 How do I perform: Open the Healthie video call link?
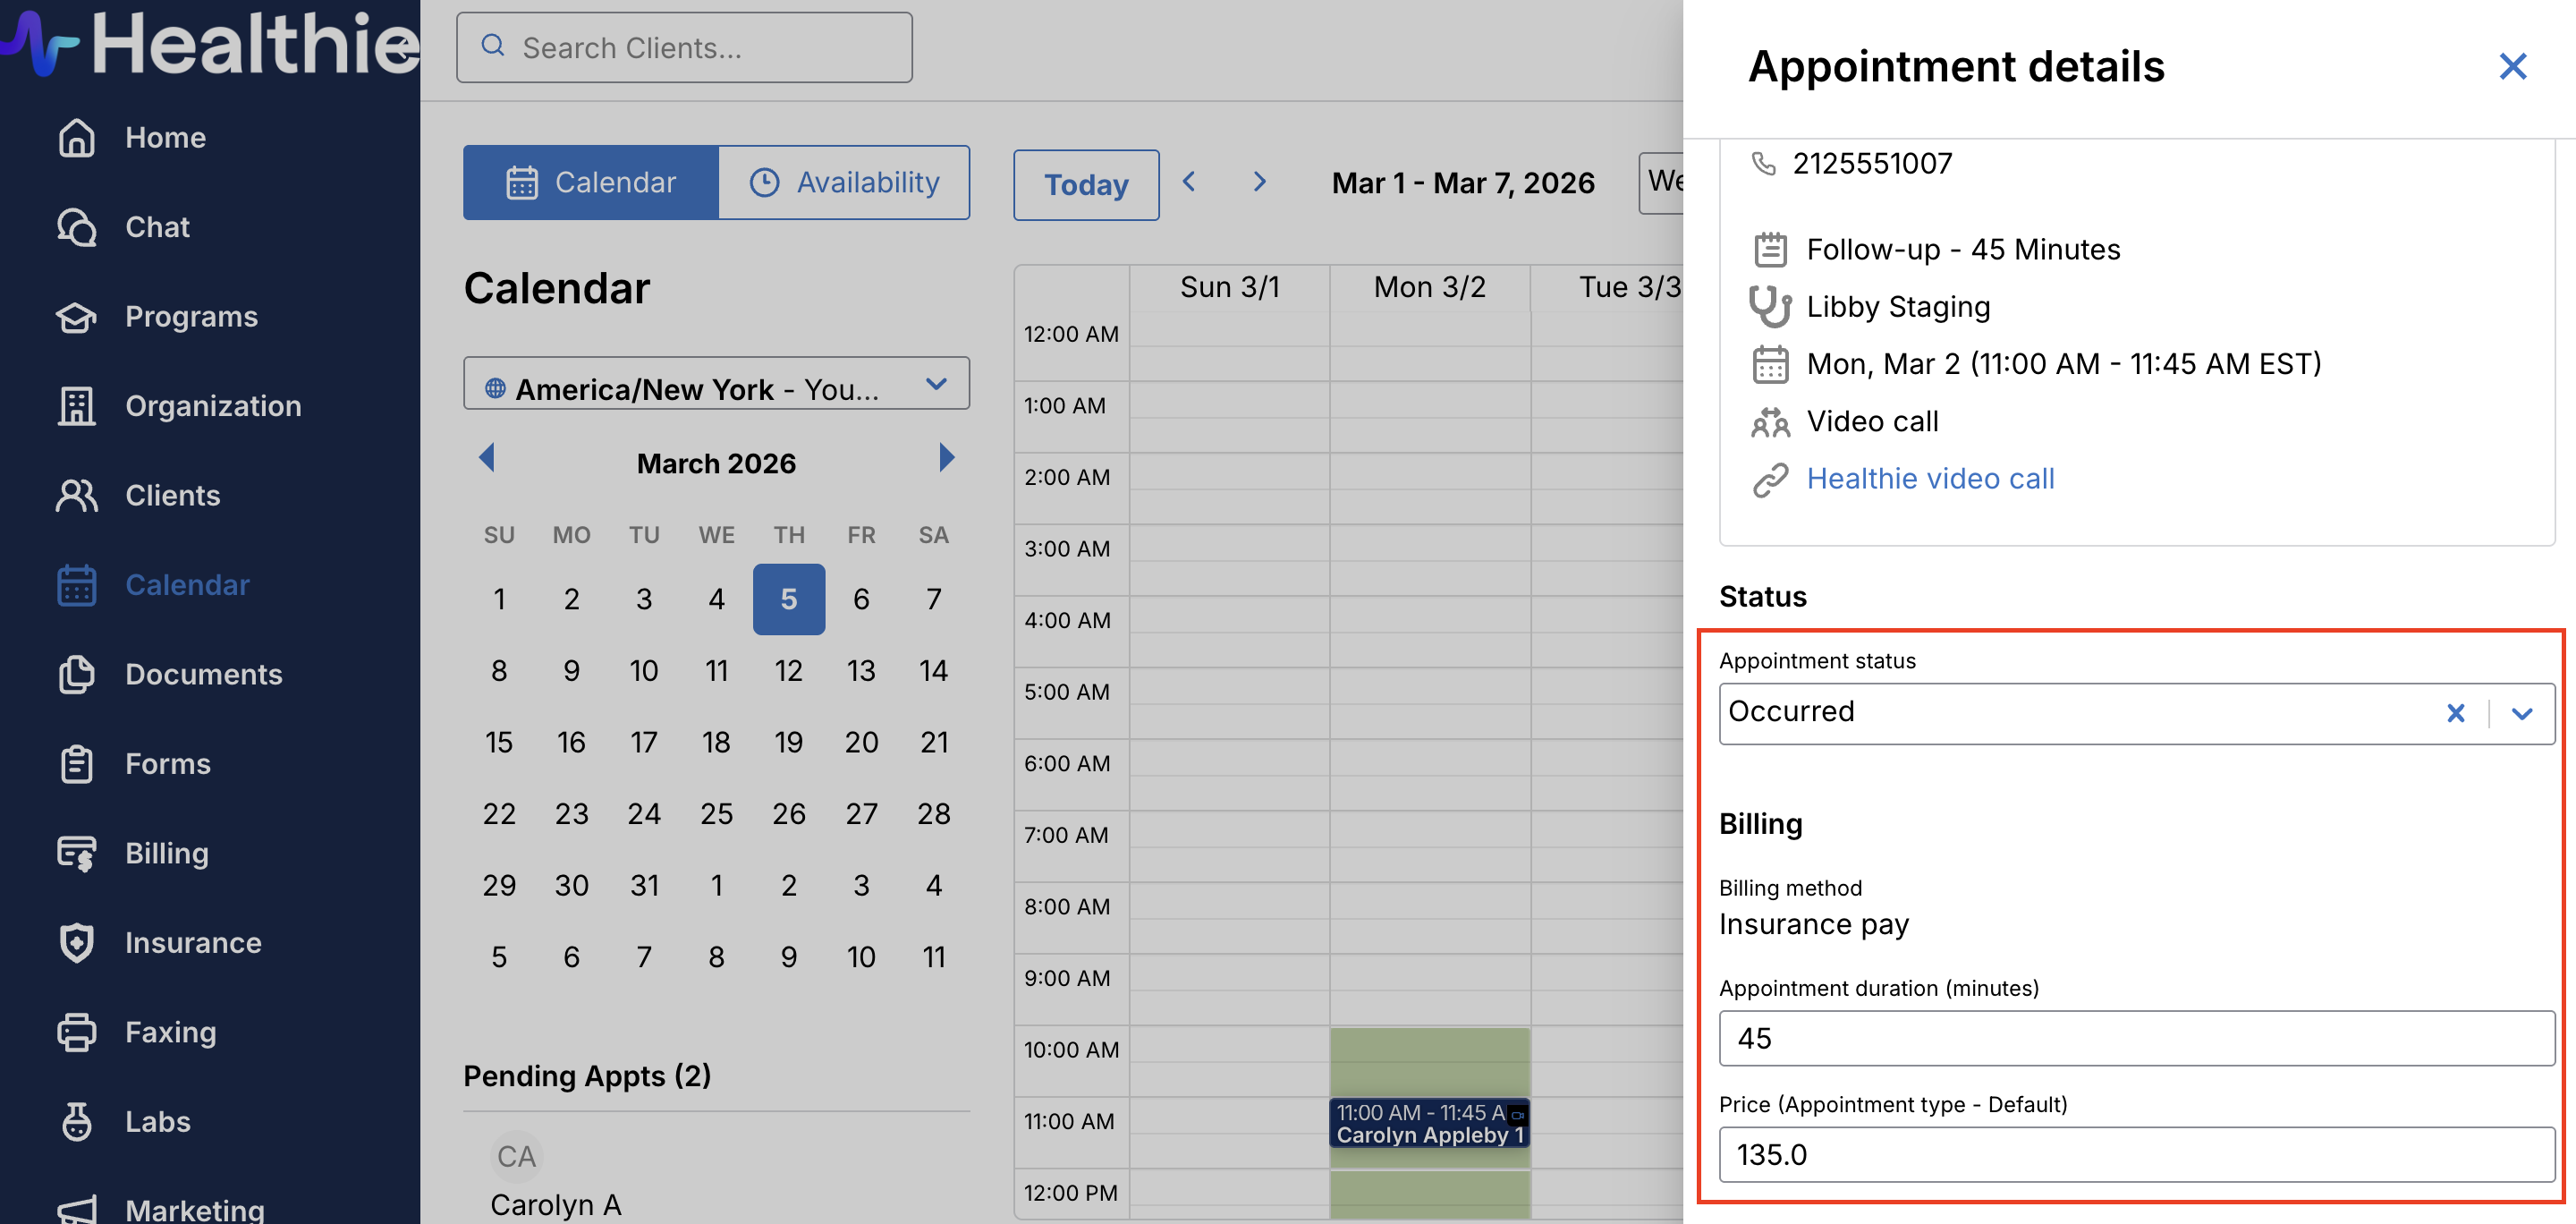[x=1930, y=479]
